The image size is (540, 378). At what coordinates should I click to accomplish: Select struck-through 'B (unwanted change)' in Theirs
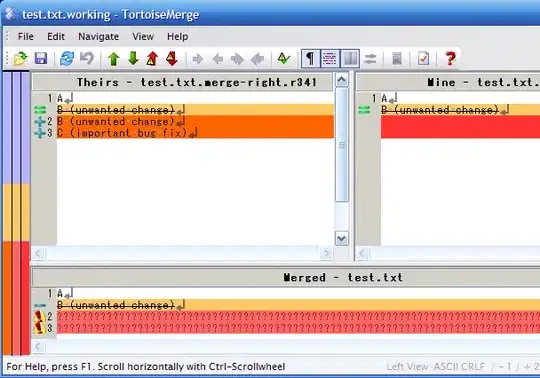195,110
